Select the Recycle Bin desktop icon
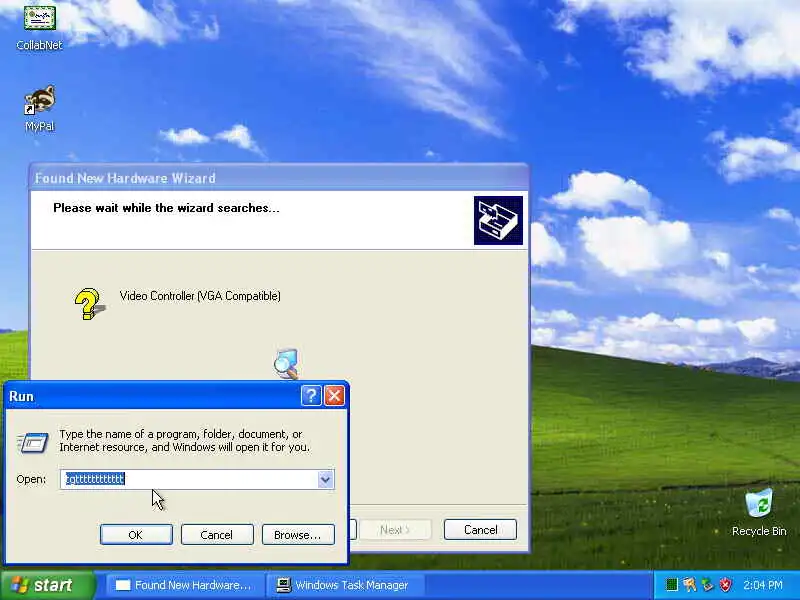Viewport: 800px width, 600px height. tap(759, 512)
